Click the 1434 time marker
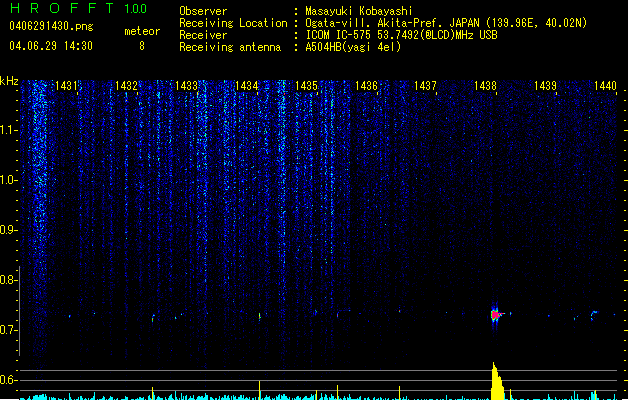 tap(246, 86)
